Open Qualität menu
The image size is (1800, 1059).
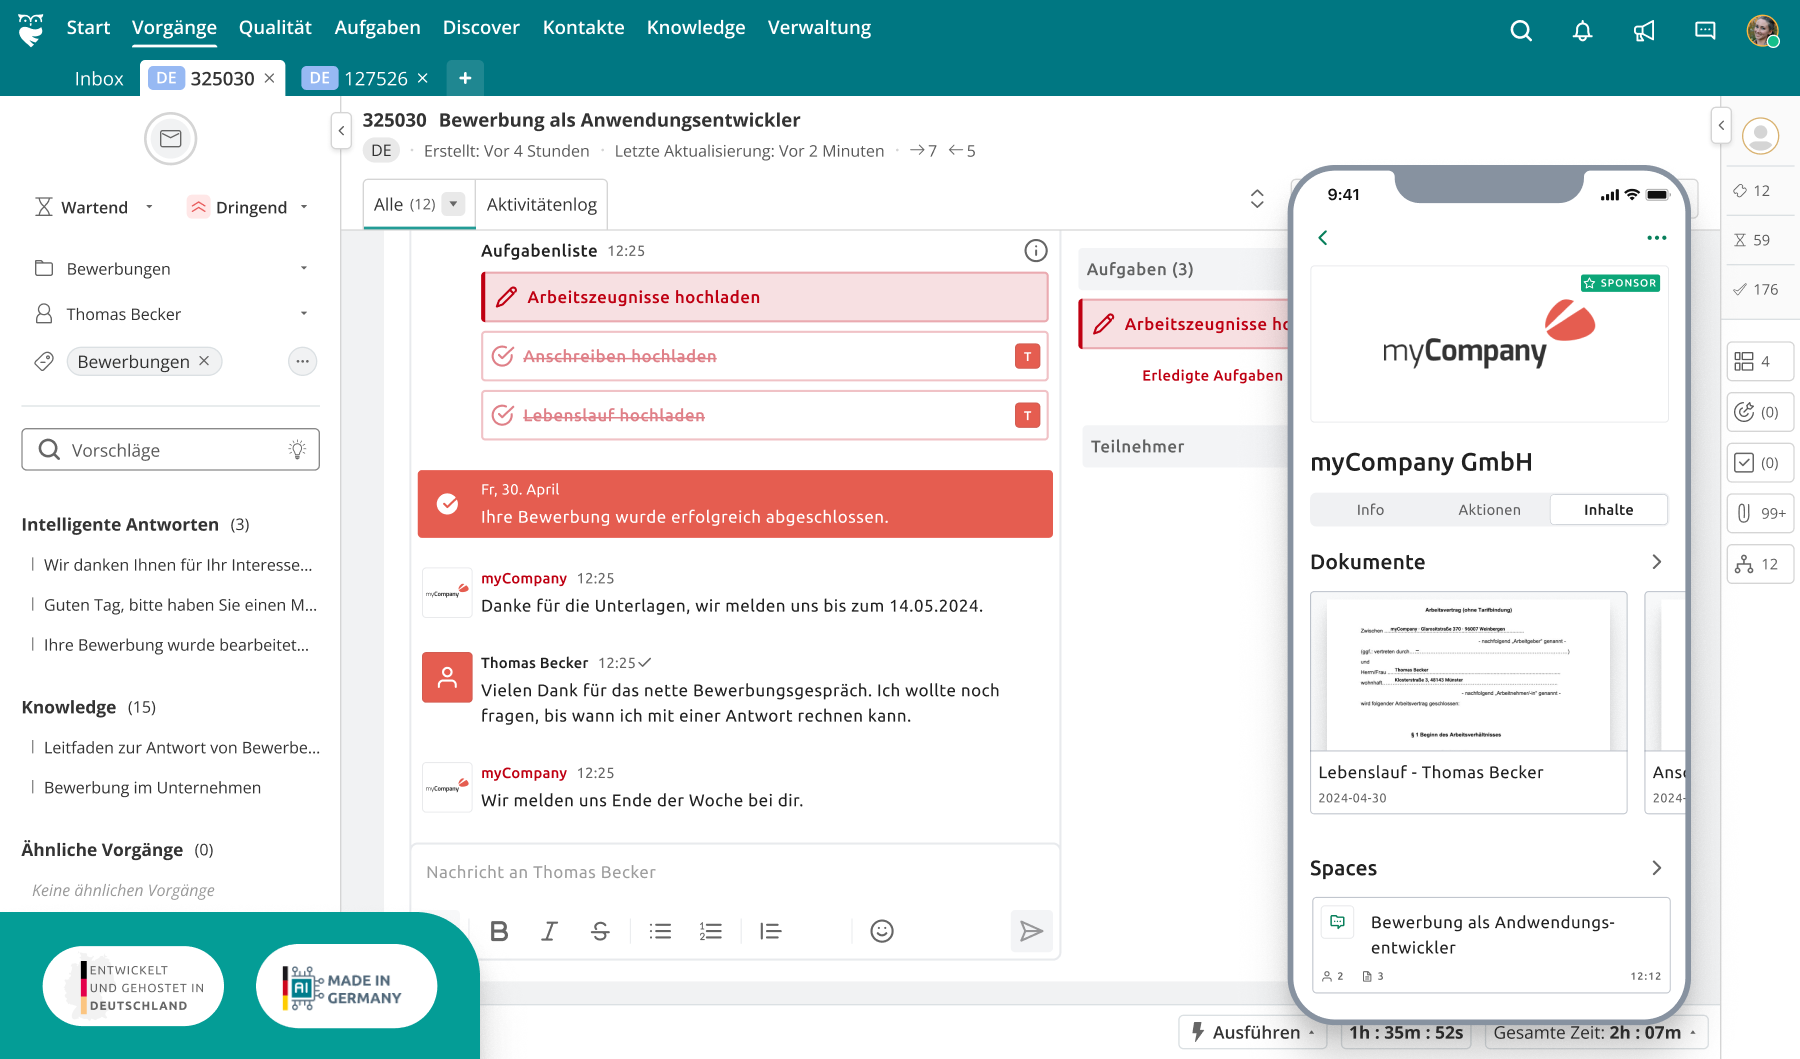point(275,28)
